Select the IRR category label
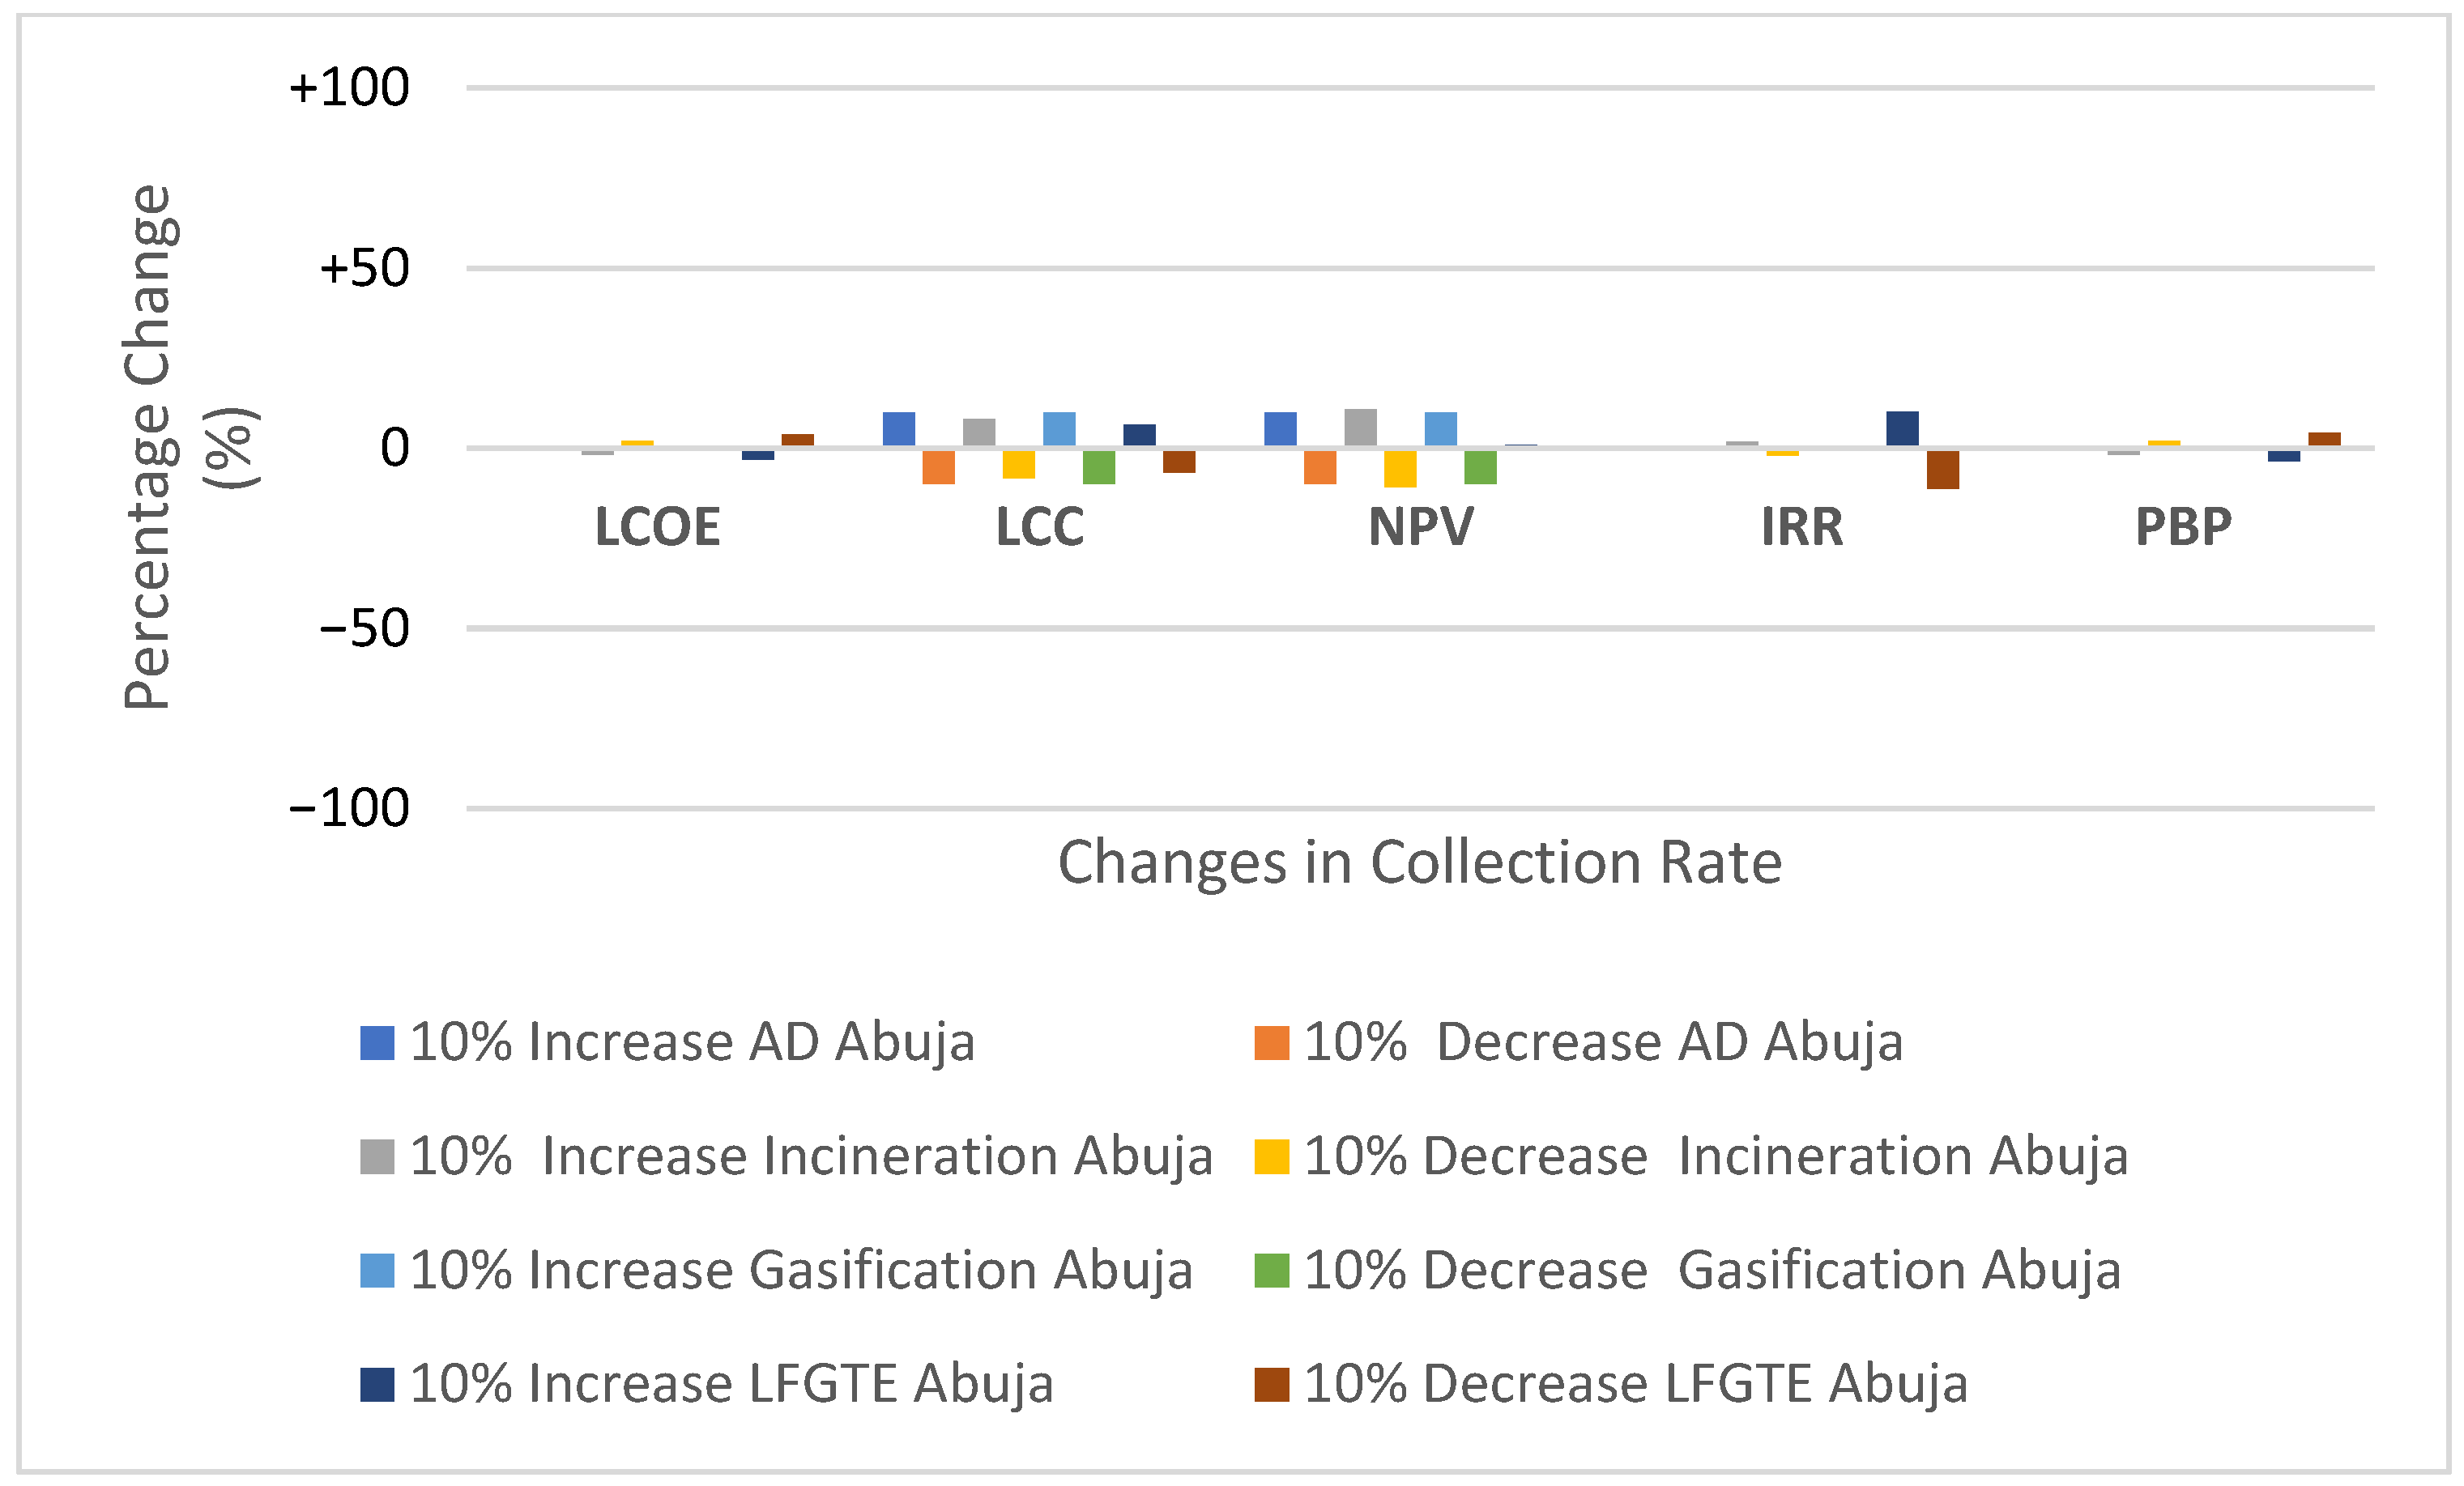This screenshot has height=1486, width=2464. click(1801, 527)
